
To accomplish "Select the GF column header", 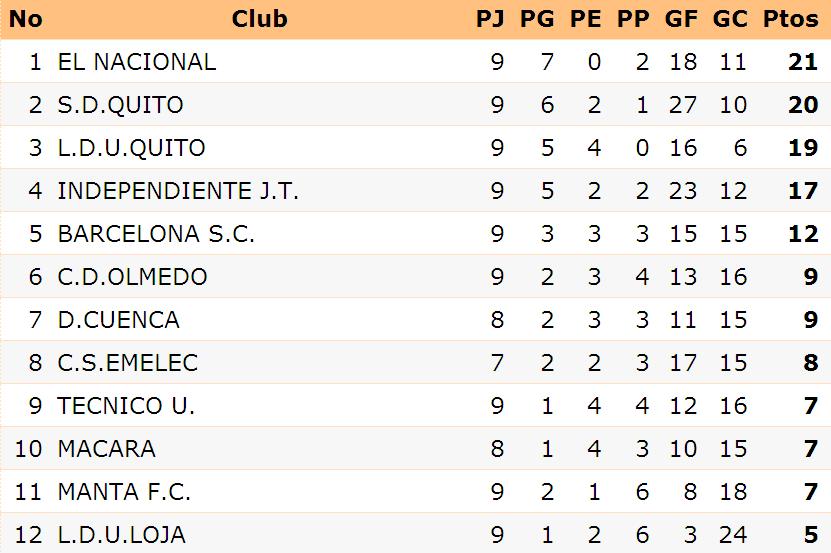I will 681,19.
